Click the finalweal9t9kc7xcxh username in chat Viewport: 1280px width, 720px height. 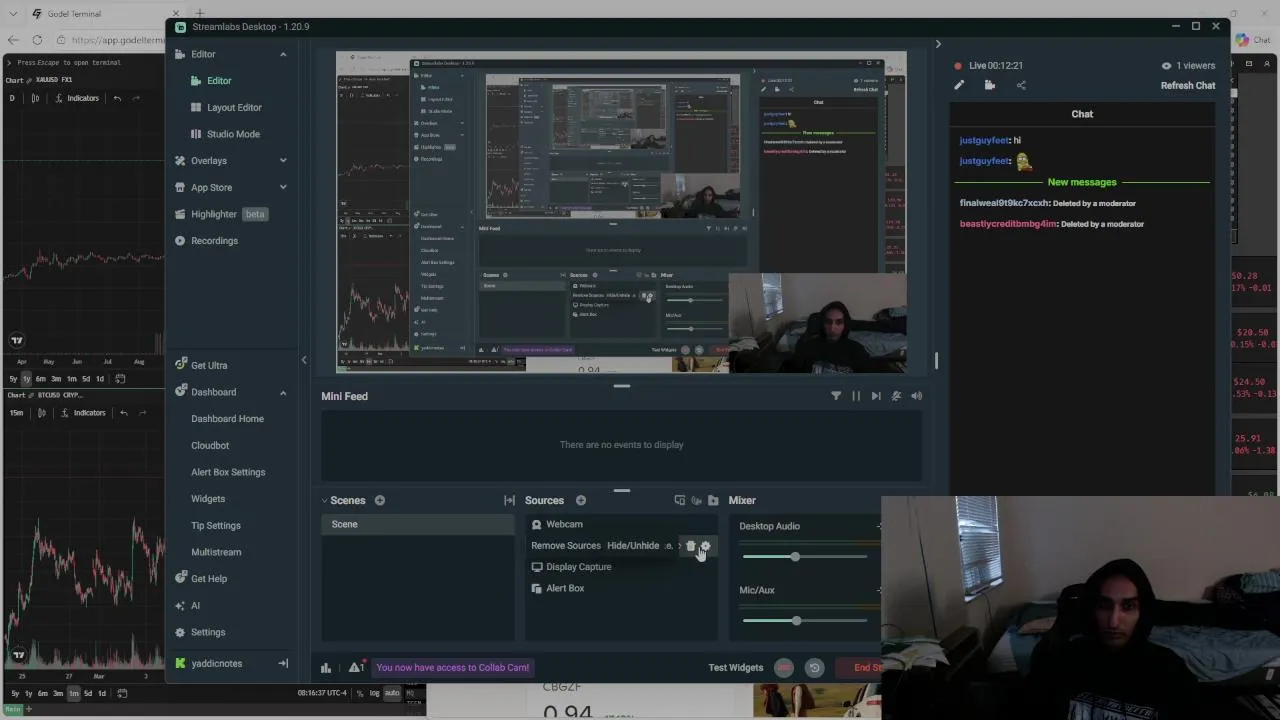tap(1004, 204)
